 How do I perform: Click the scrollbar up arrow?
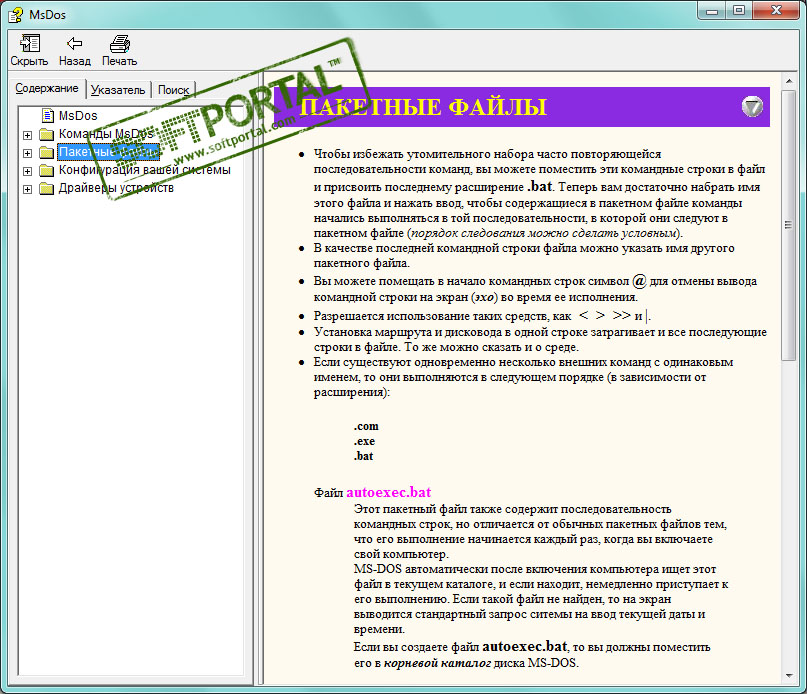(788, 81)
